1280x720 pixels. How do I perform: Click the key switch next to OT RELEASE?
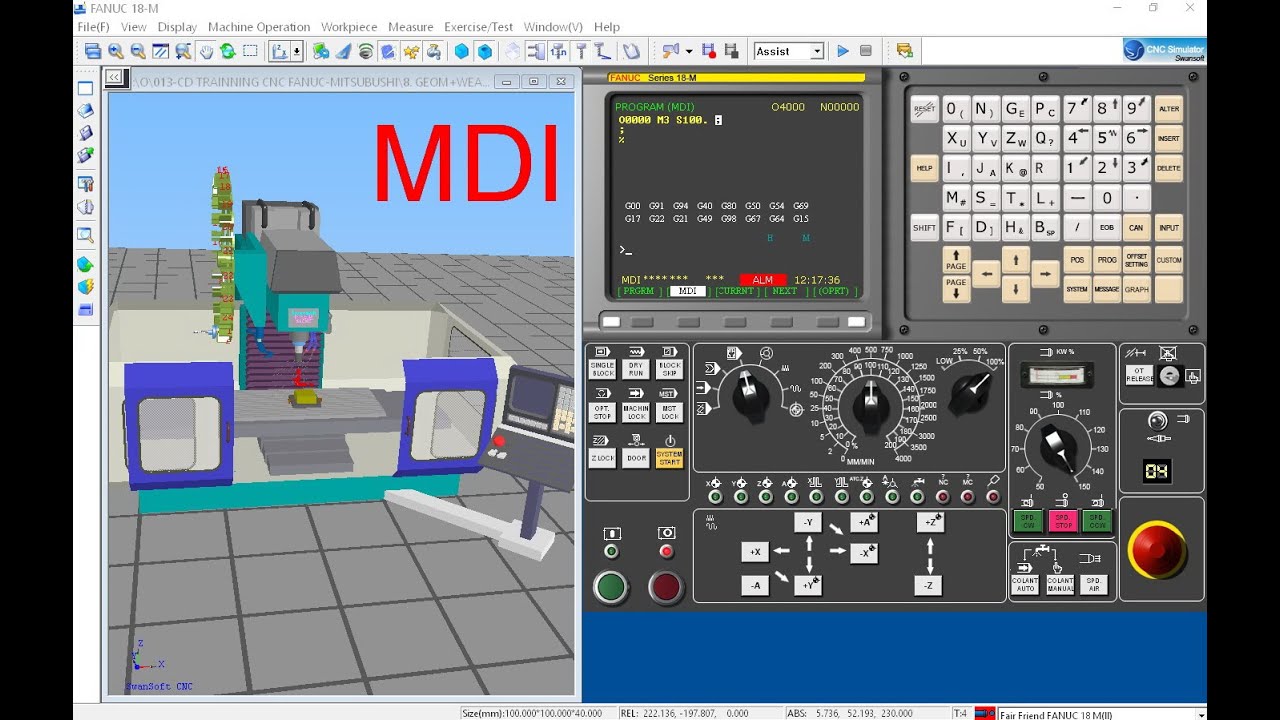(x=1169, y=376)
